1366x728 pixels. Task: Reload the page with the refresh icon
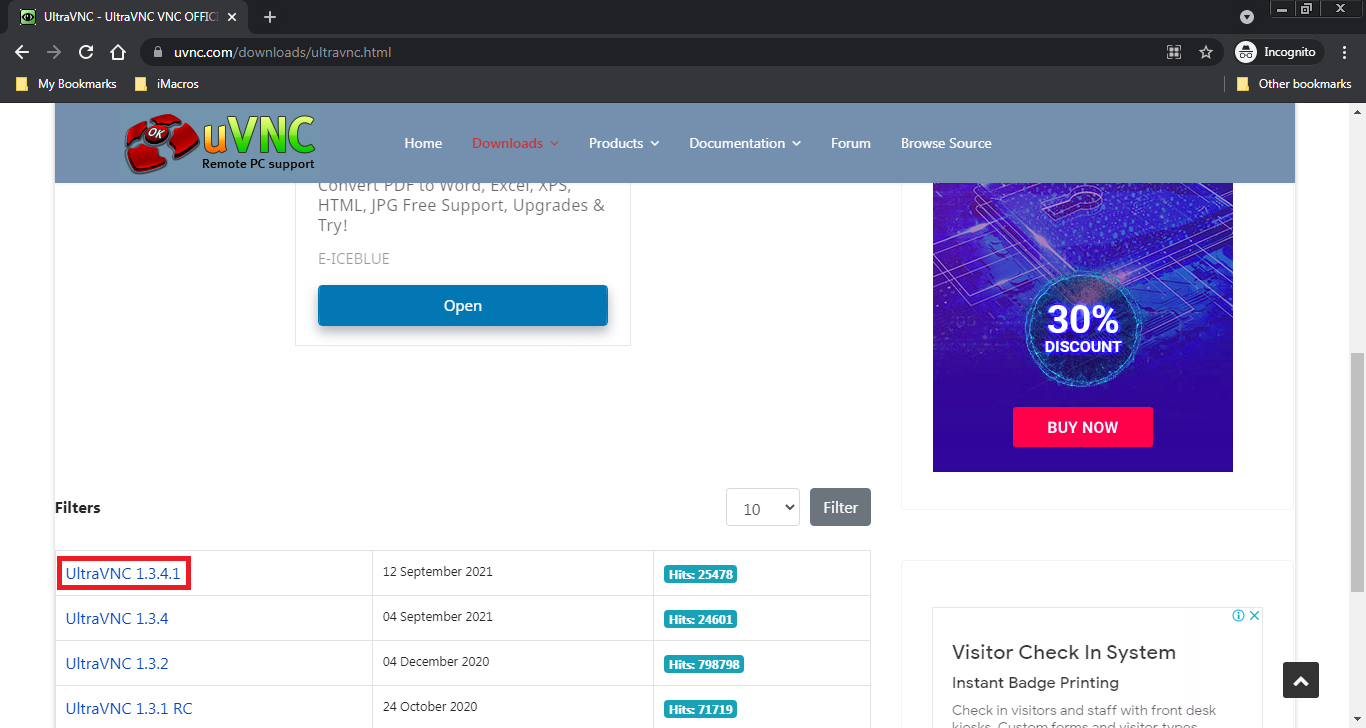click(86, 52)
